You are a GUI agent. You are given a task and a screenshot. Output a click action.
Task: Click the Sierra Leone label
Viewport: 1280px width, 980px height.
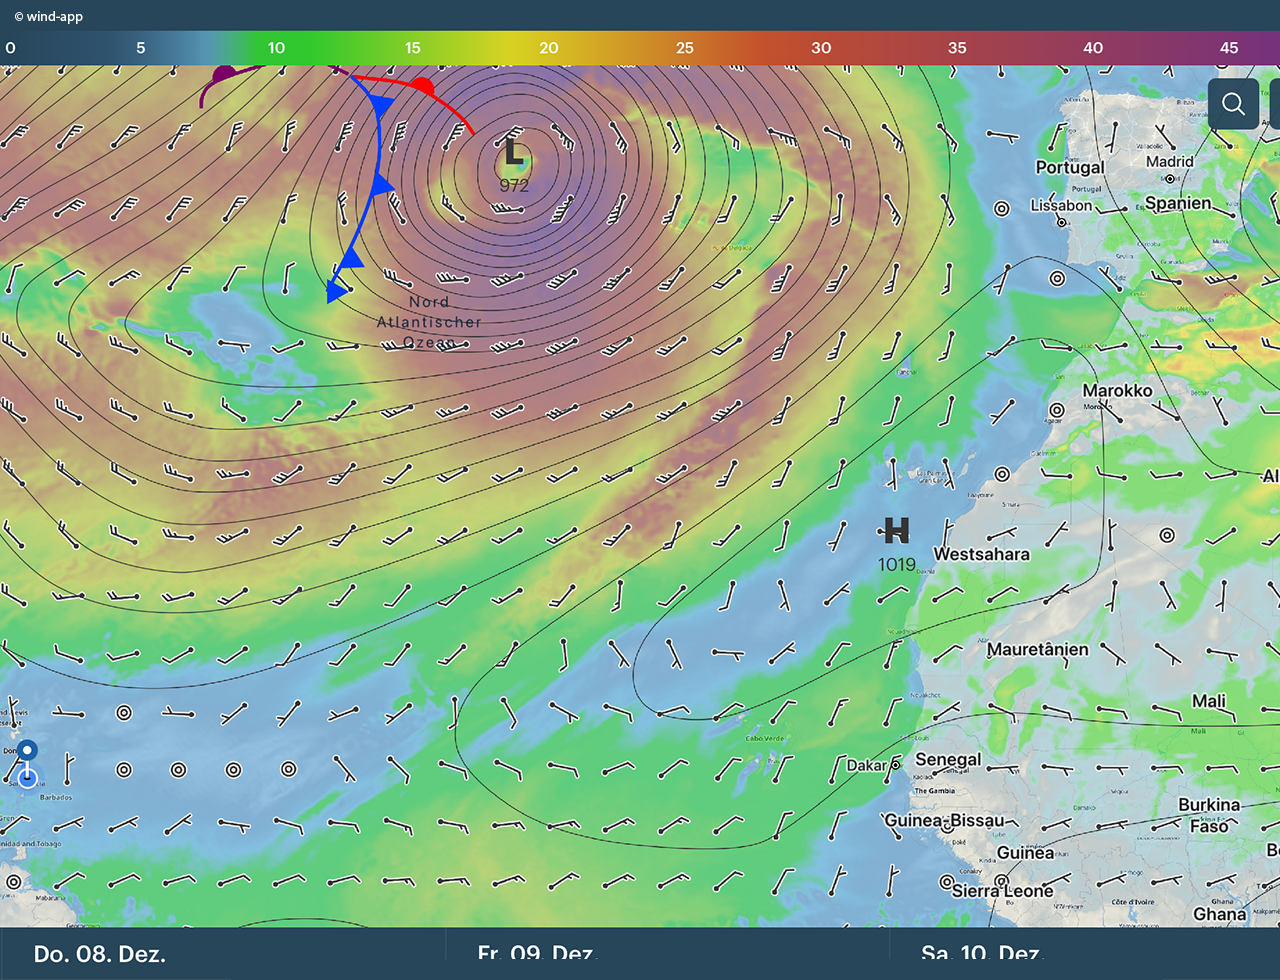(x=1003, y=891)
